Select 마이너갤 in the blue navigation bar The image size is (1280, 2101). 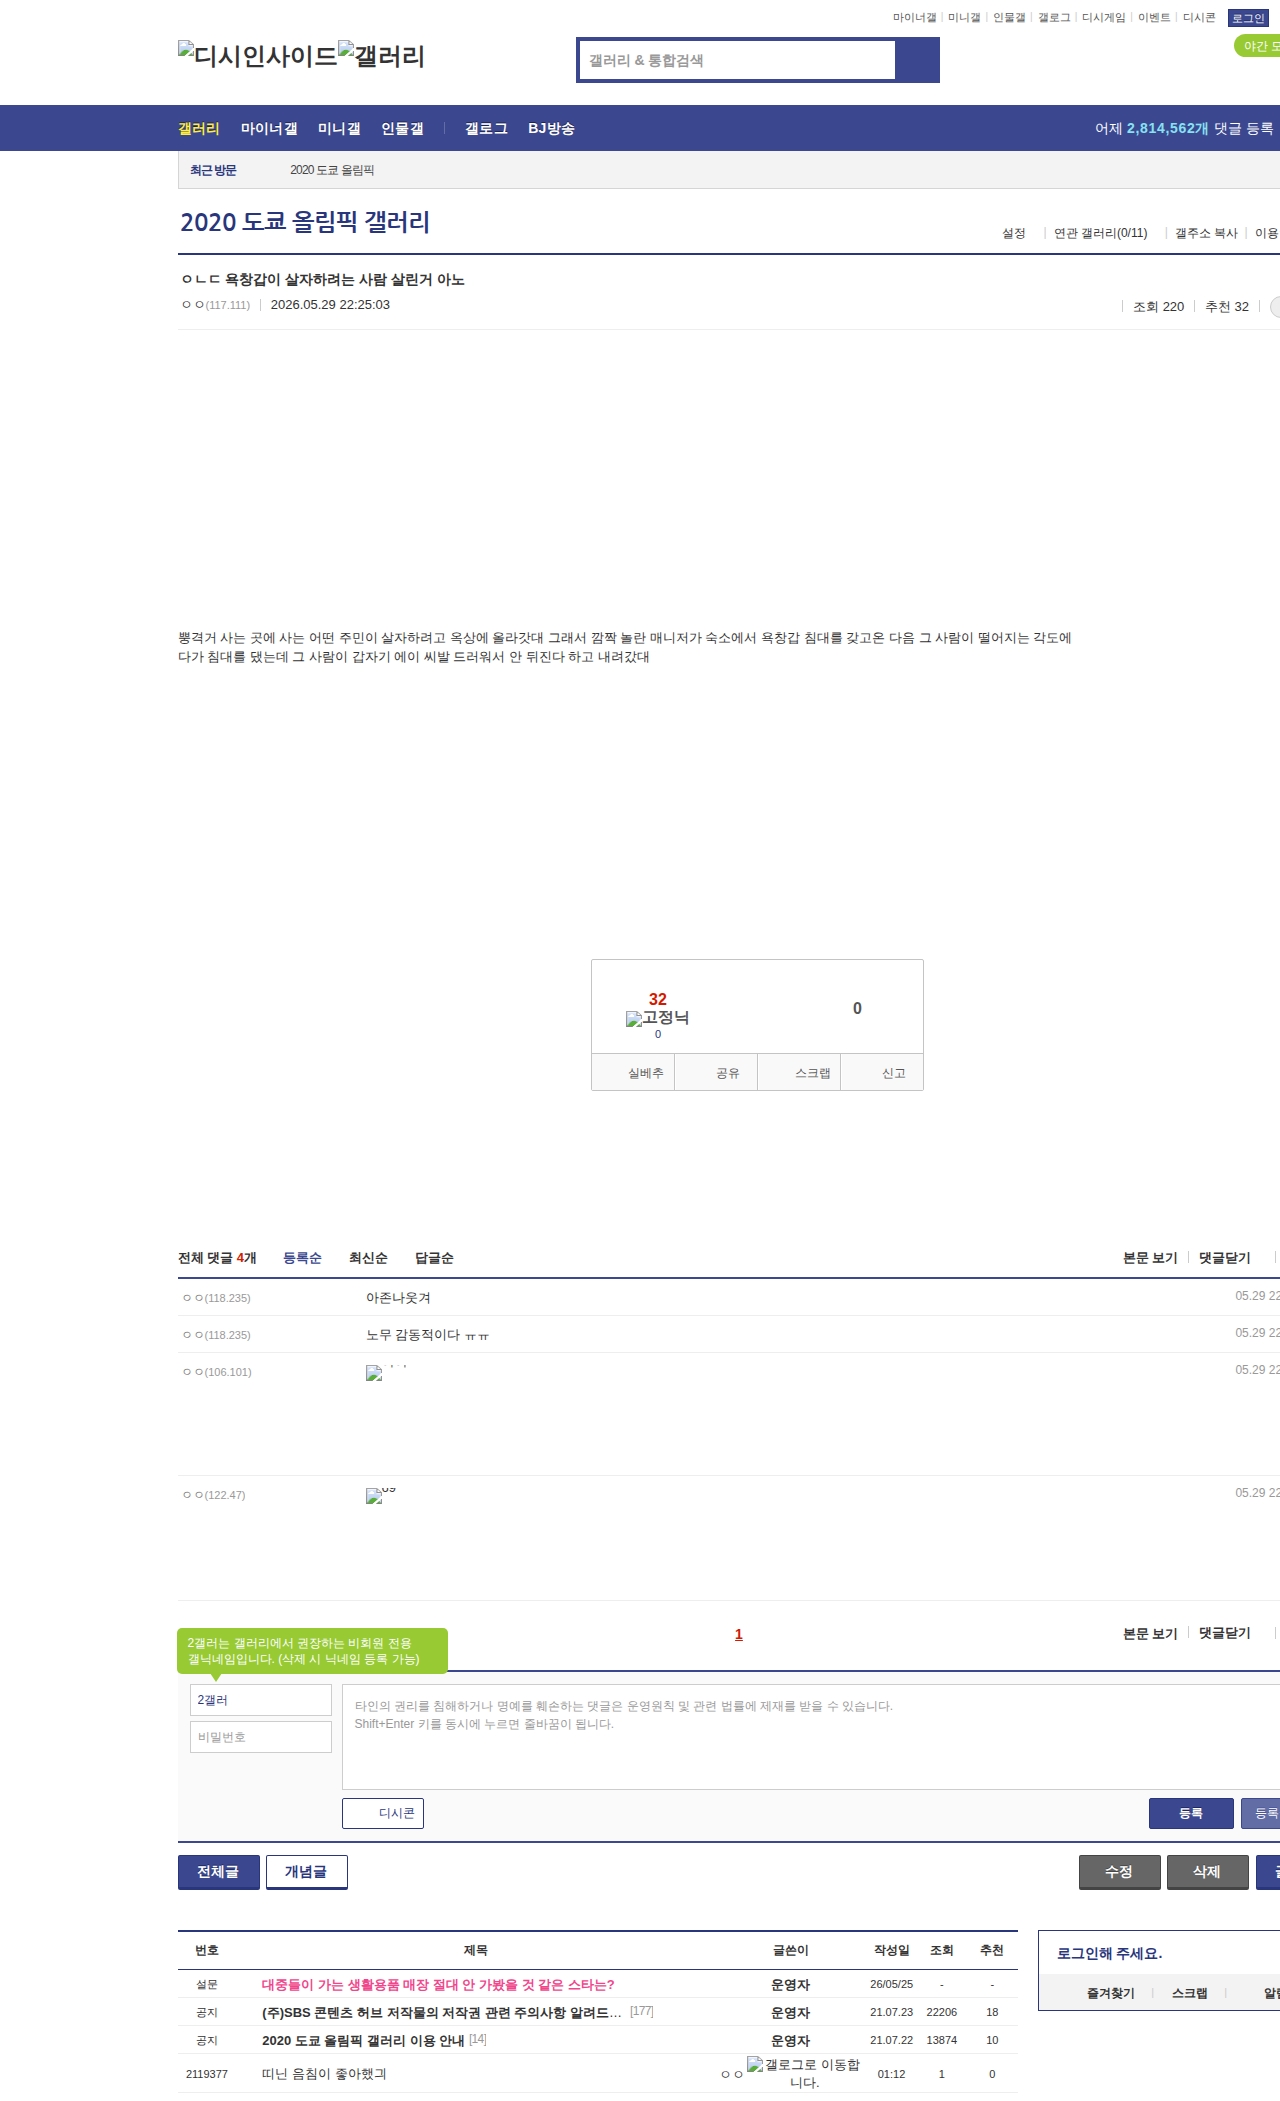269,129
